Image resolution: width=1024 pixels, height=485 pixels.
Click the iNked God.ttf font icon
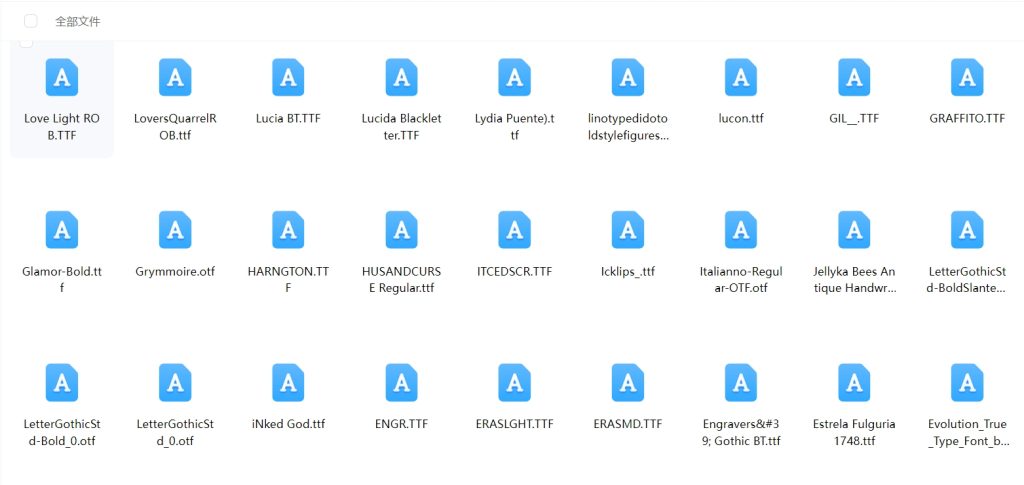pos(288,383)
